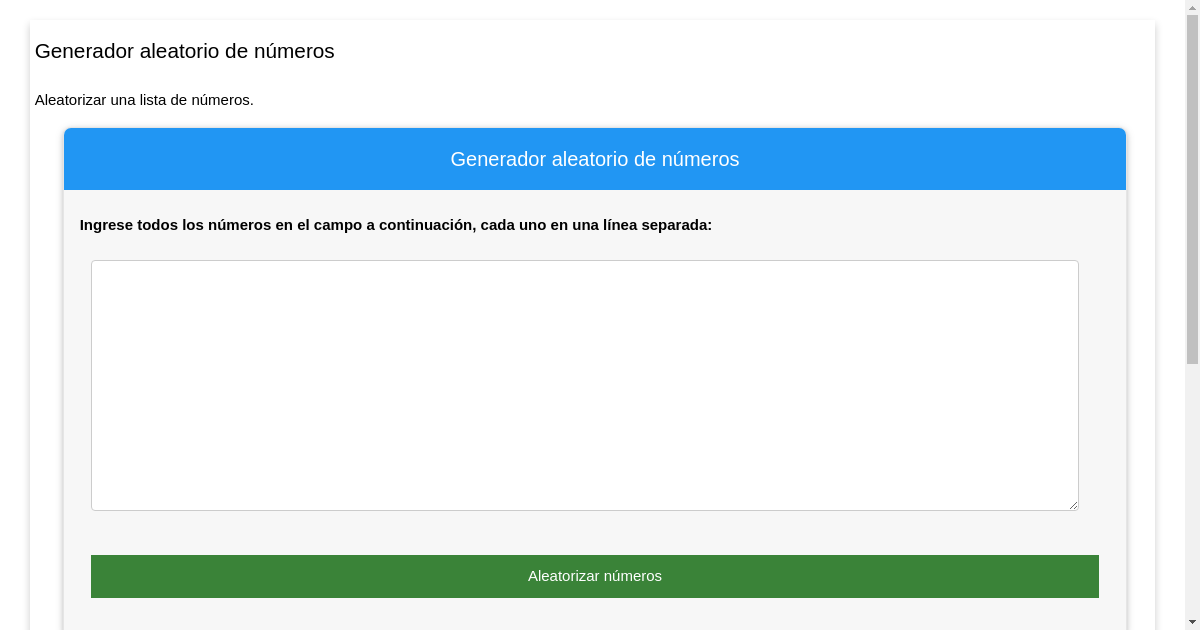Click the text "Aleatorizar una lista de números."
The height and width of the screenshot is (630, 1200).
click(x=144, y=100)
